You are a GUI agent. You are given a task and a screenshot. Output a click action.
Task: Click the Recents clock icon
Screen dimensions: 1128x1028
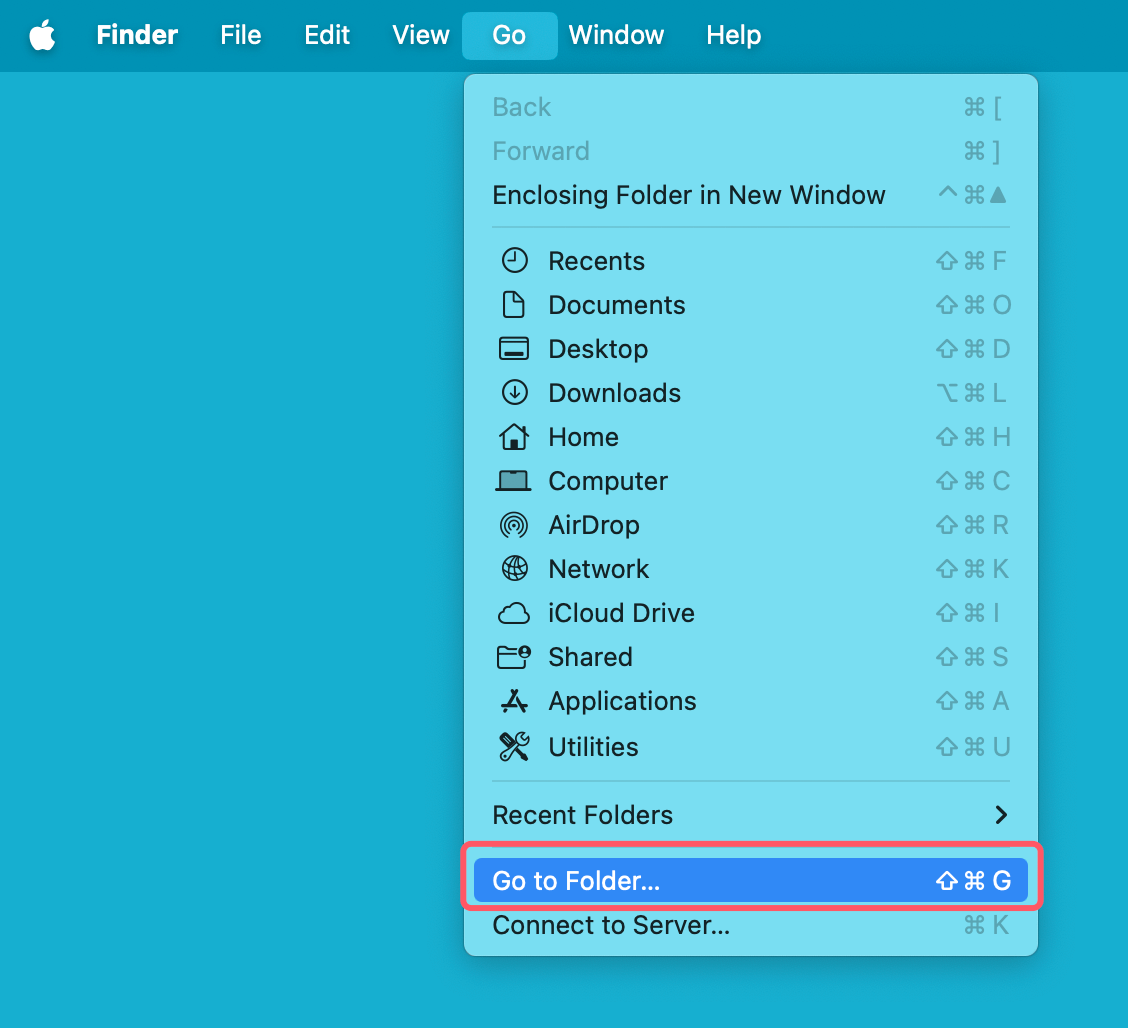514,260
